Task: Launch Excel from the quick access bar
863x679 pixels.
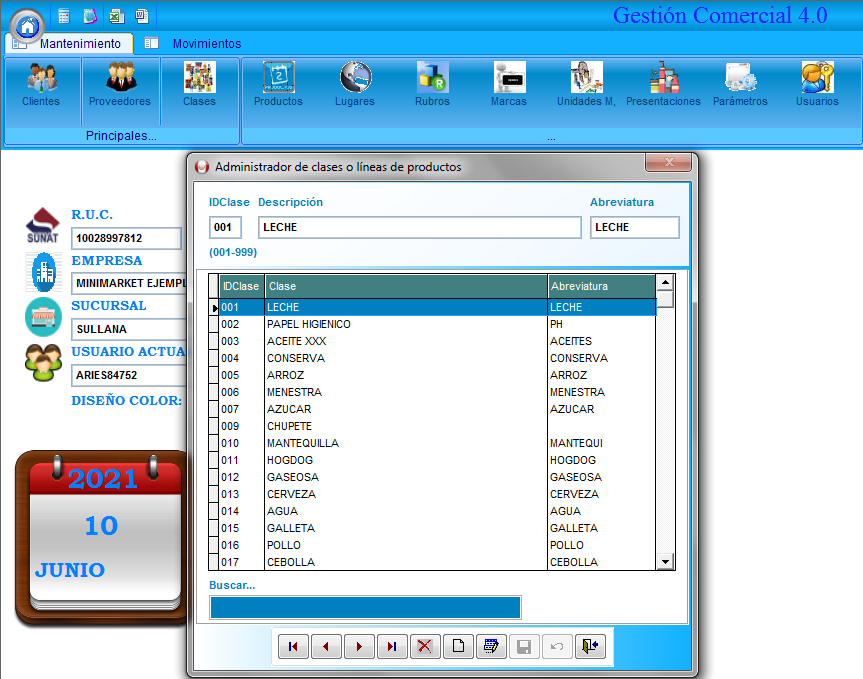Action: click(x=116, y=16)
